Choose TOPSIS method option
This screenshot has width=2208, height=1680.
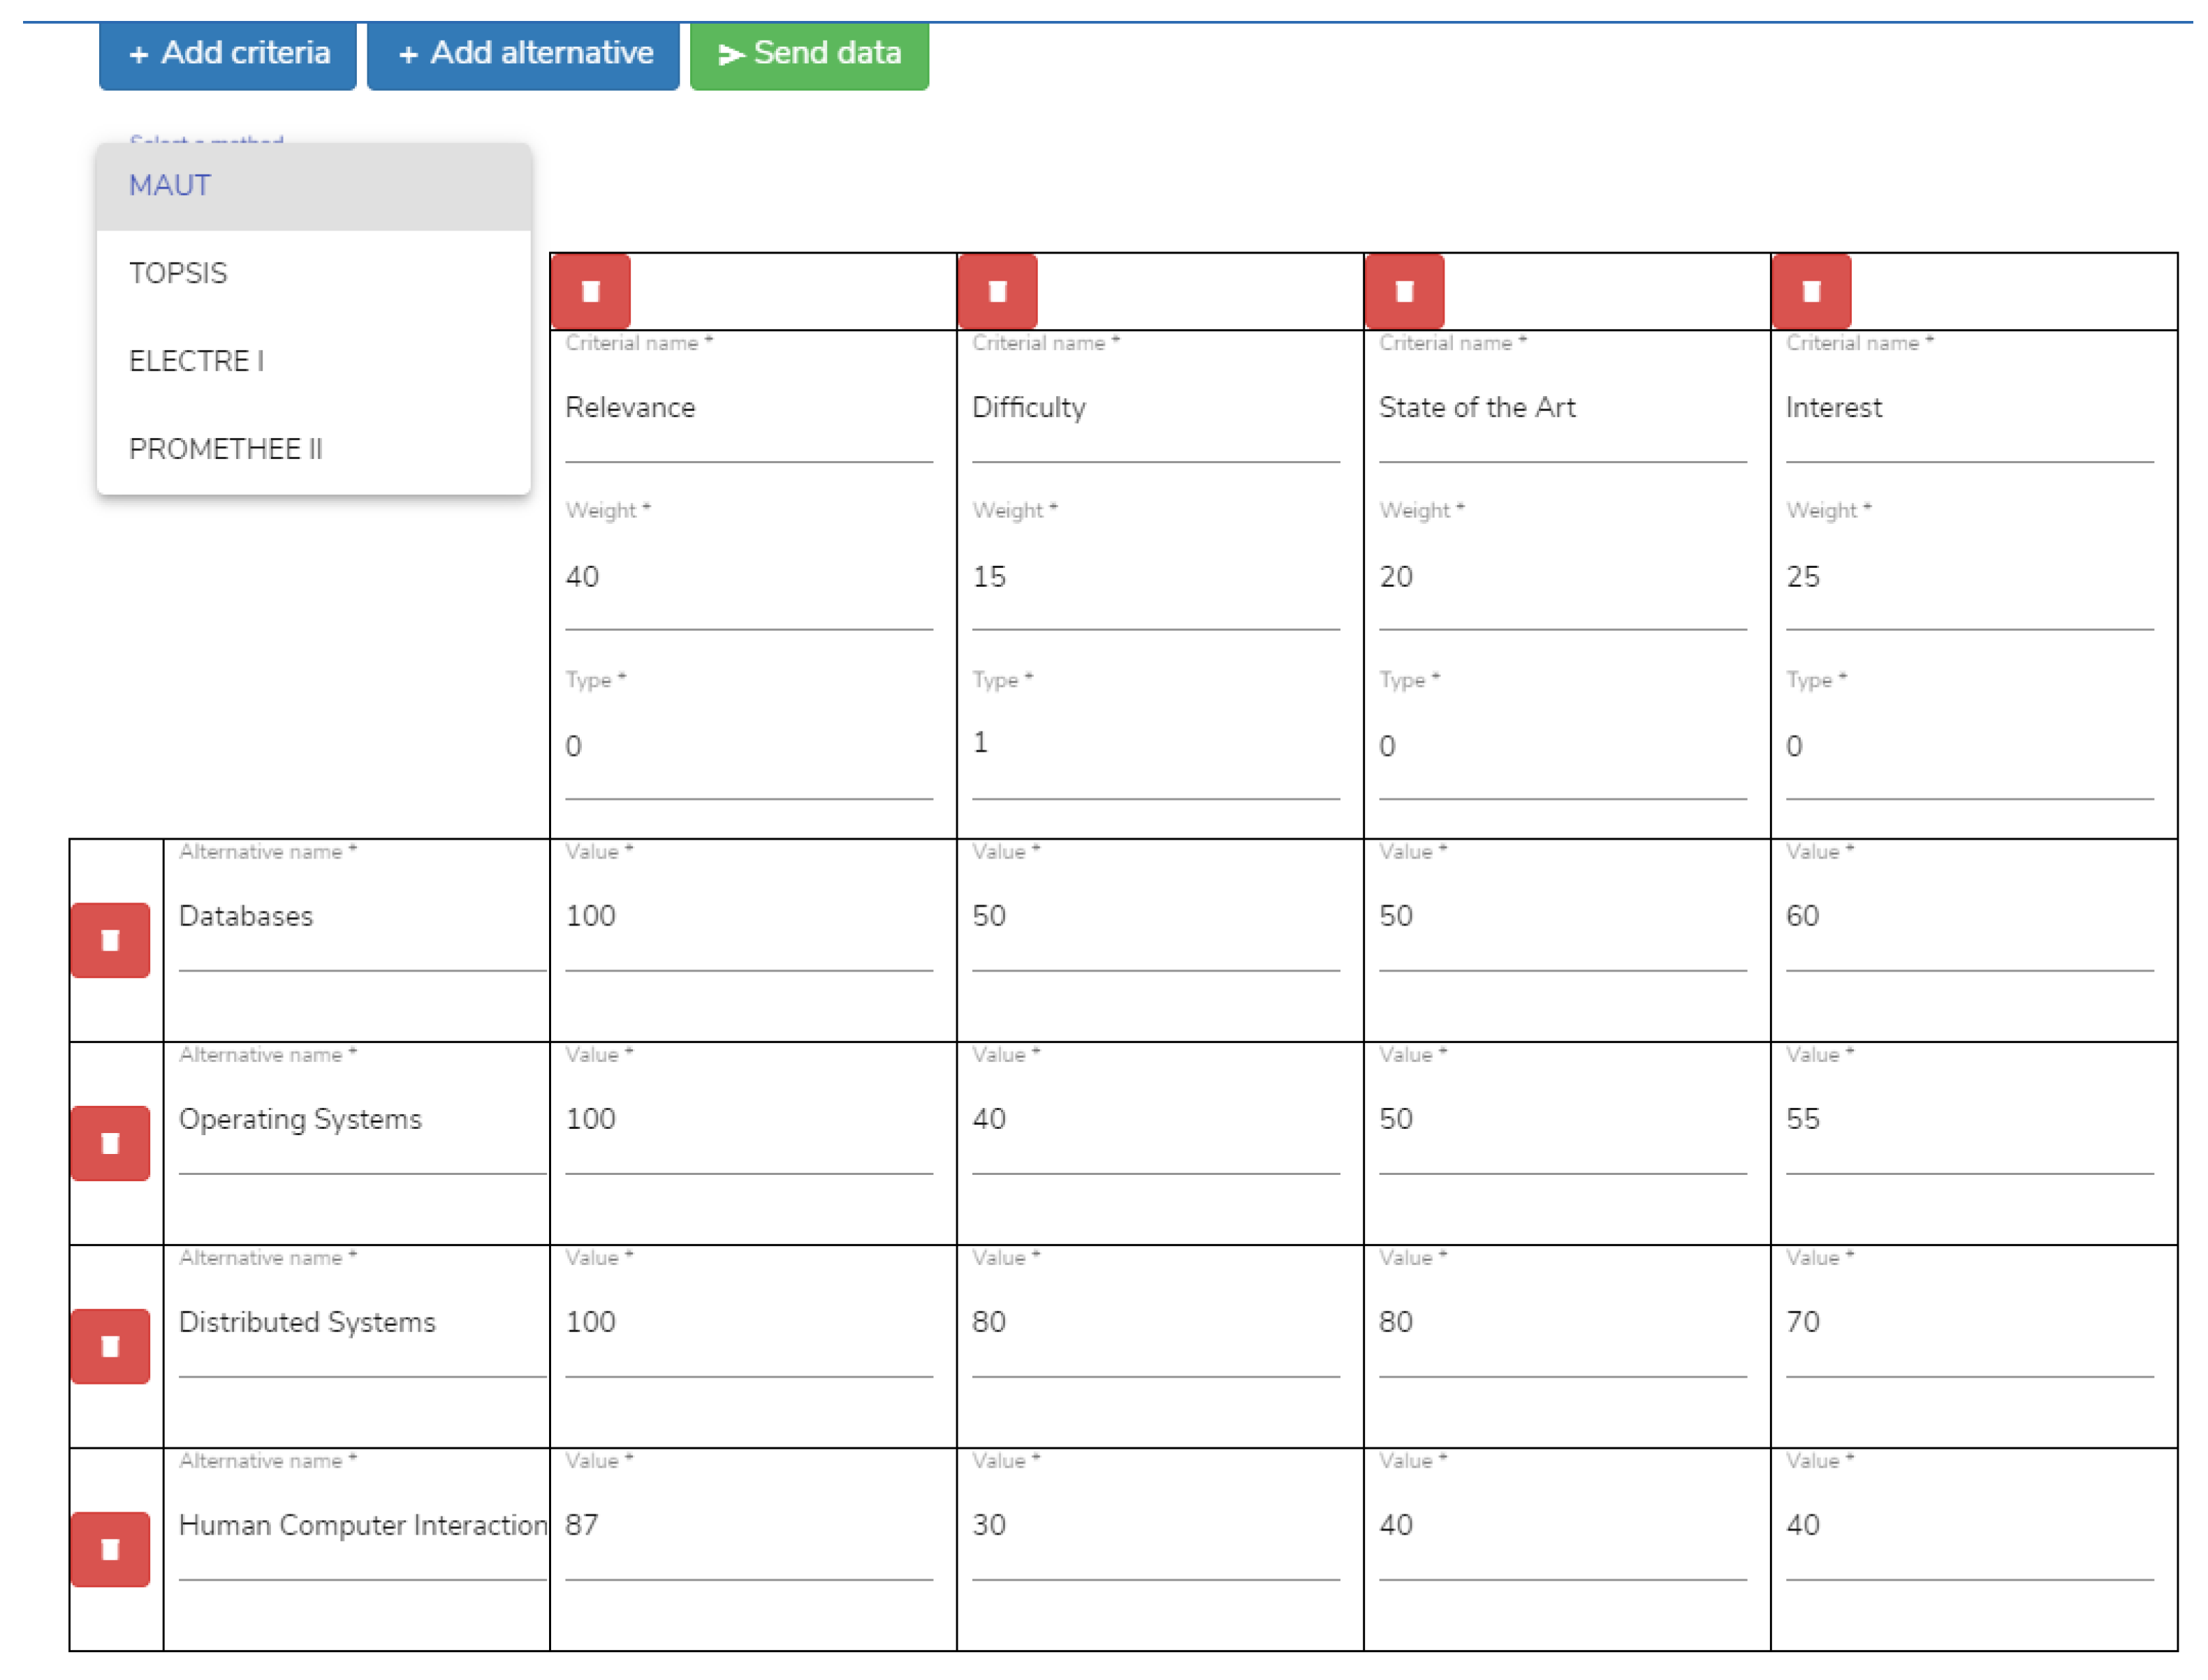(x=313, y=273)
